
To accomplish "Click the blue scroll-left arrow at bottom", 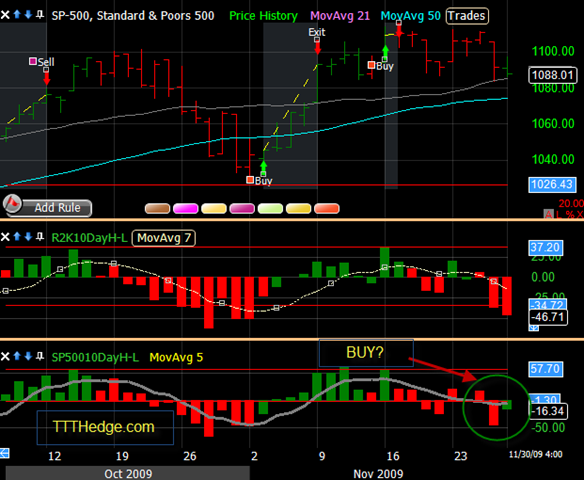I will [x=4, y=453].
